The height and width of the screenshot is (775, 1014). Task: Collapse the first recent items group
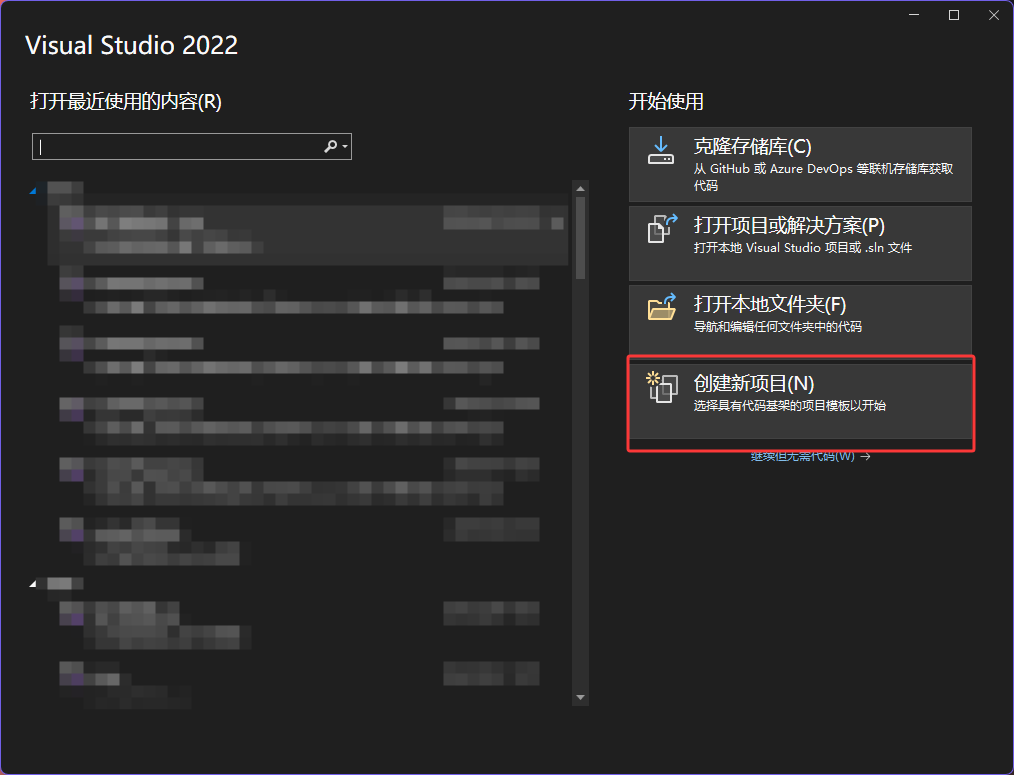click(33, 190)
